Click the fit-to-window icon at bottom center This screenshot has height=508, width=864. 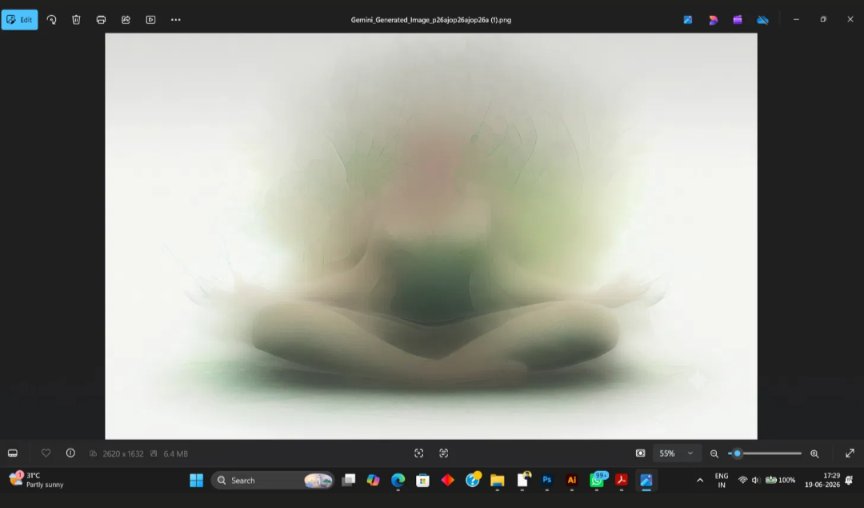click(x=419, y=453)
